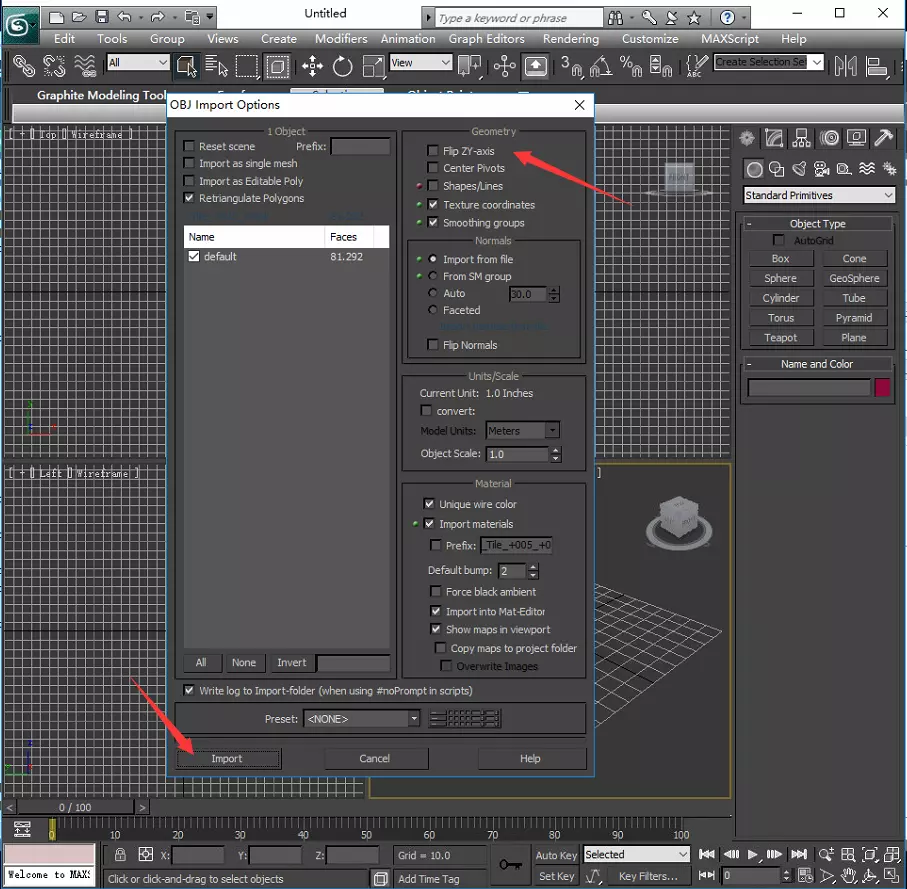Click the keyword search field
Viewport: 907px width, 889px height.
[518, 18]
